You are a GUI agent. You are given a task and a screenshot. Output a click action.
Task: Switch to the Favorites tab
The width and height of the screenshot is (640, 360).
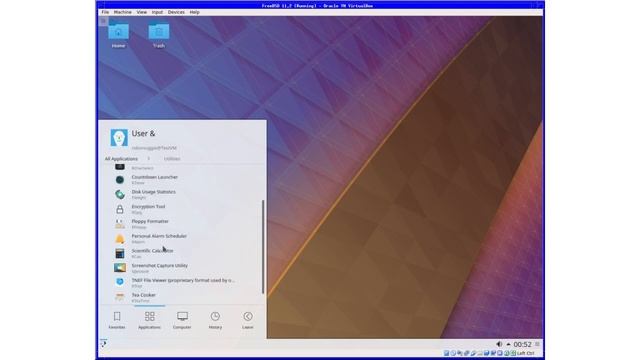(x=117, y=320)
